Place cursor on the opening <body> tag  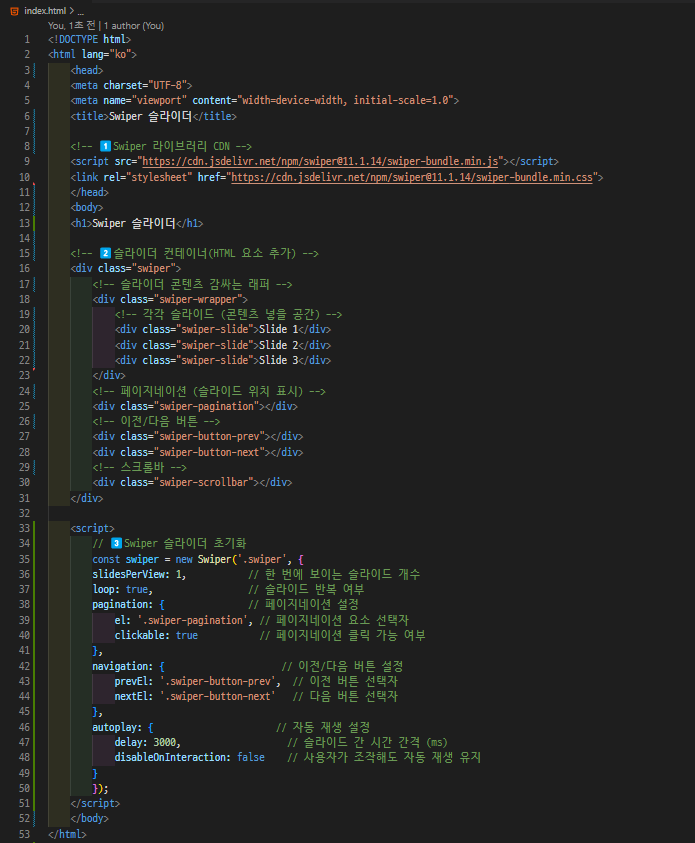(87, 207)
